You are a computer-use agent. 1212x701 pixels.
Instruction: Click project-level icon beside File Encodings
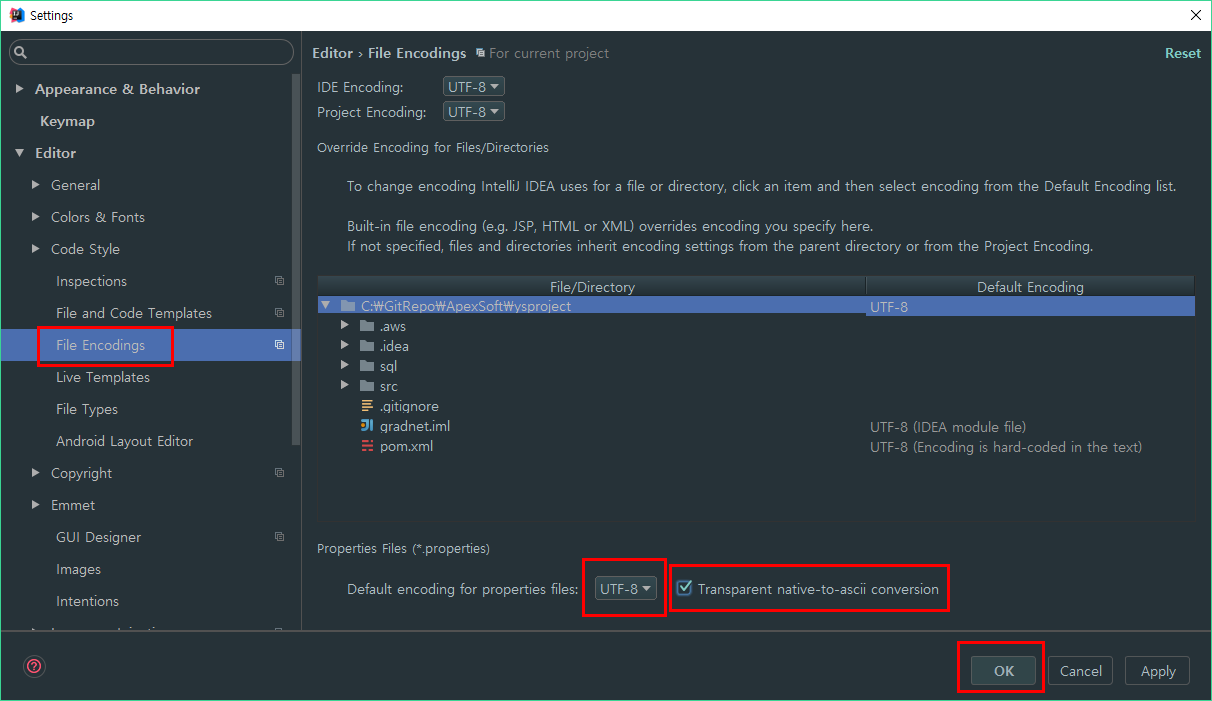coord(280,345)
